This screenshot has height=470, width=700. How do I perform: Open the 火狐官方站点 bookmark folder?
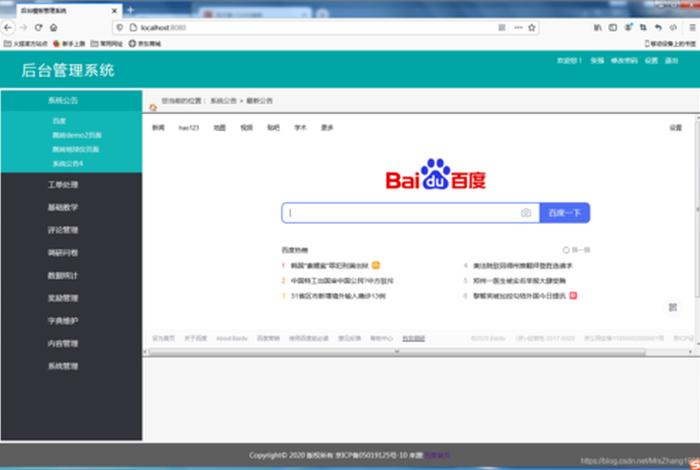(26, 44)
